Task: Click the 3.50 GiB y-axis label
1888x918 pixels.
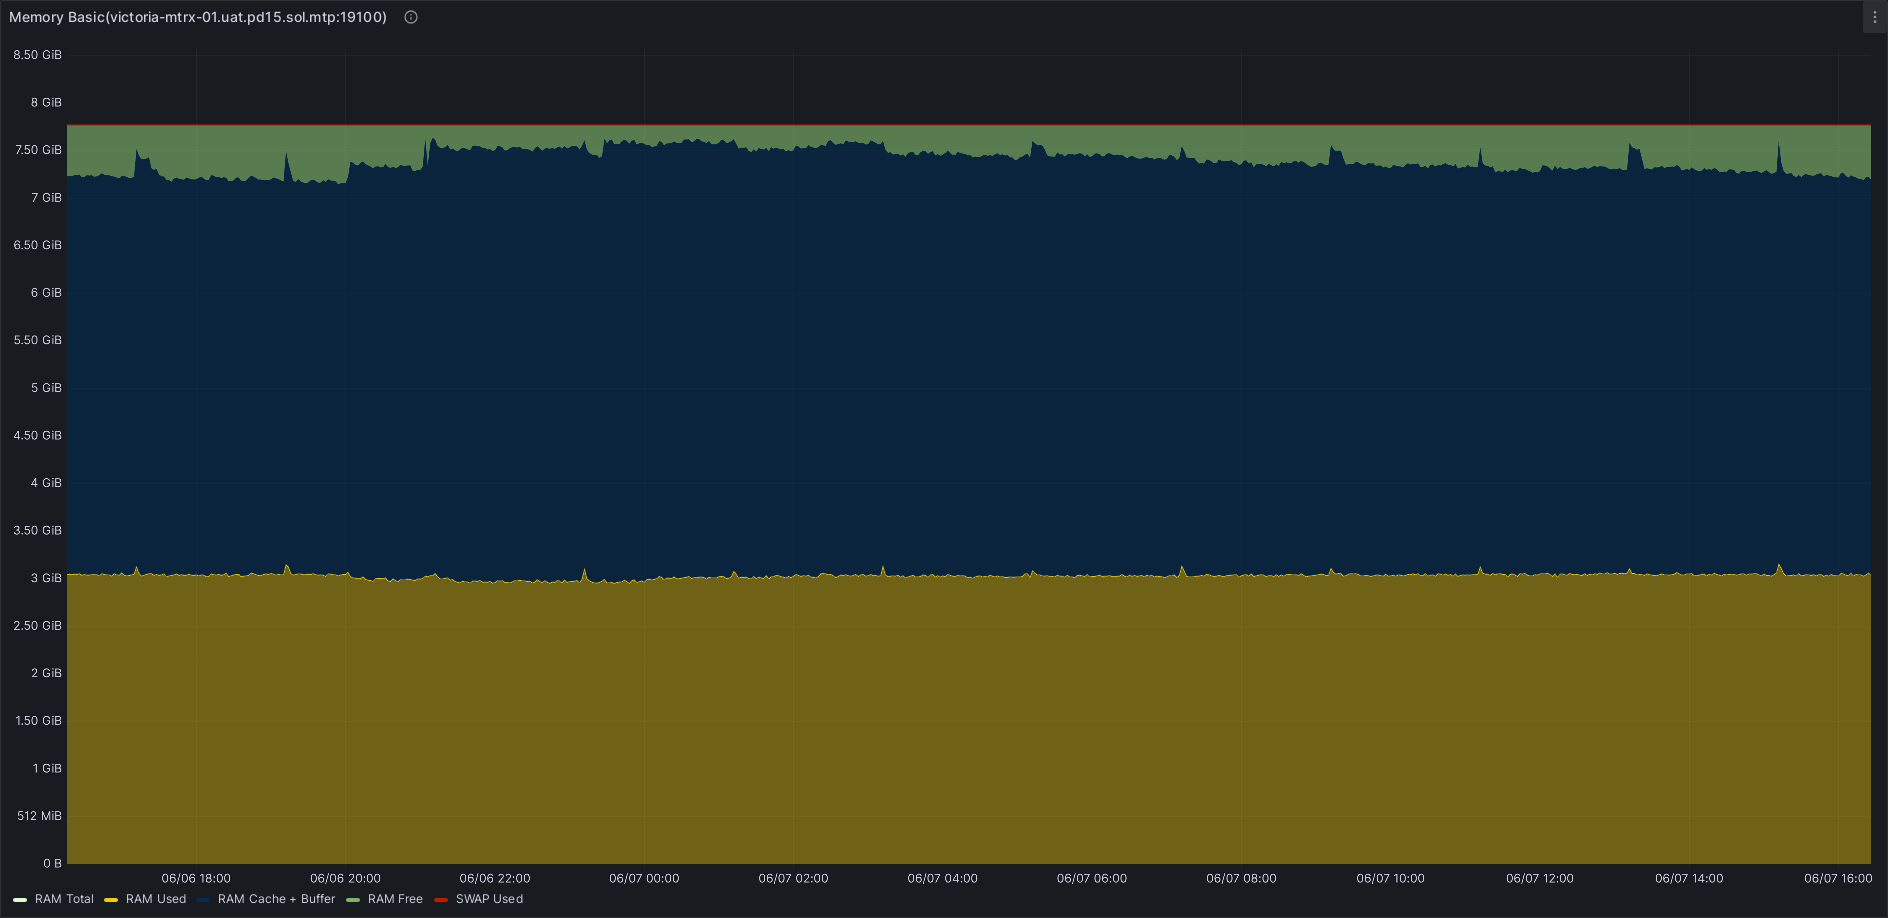Action: [x=38, y=531]
